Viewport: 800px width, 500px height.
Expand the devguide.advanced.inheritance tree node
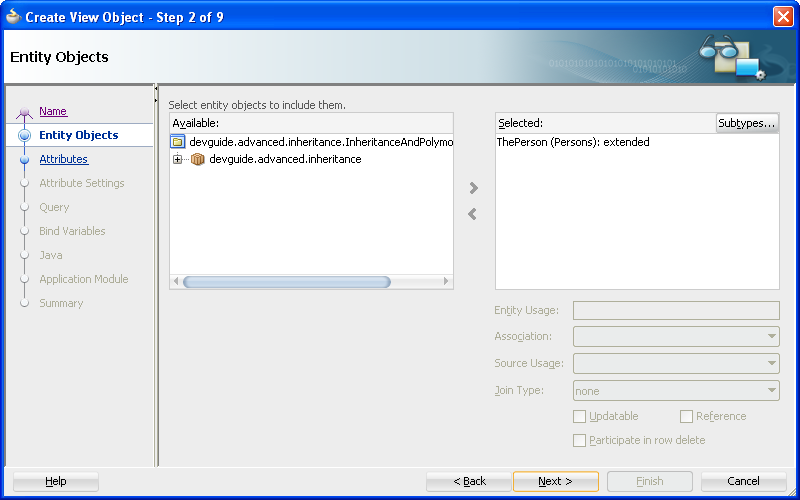(x=178, y=159)
